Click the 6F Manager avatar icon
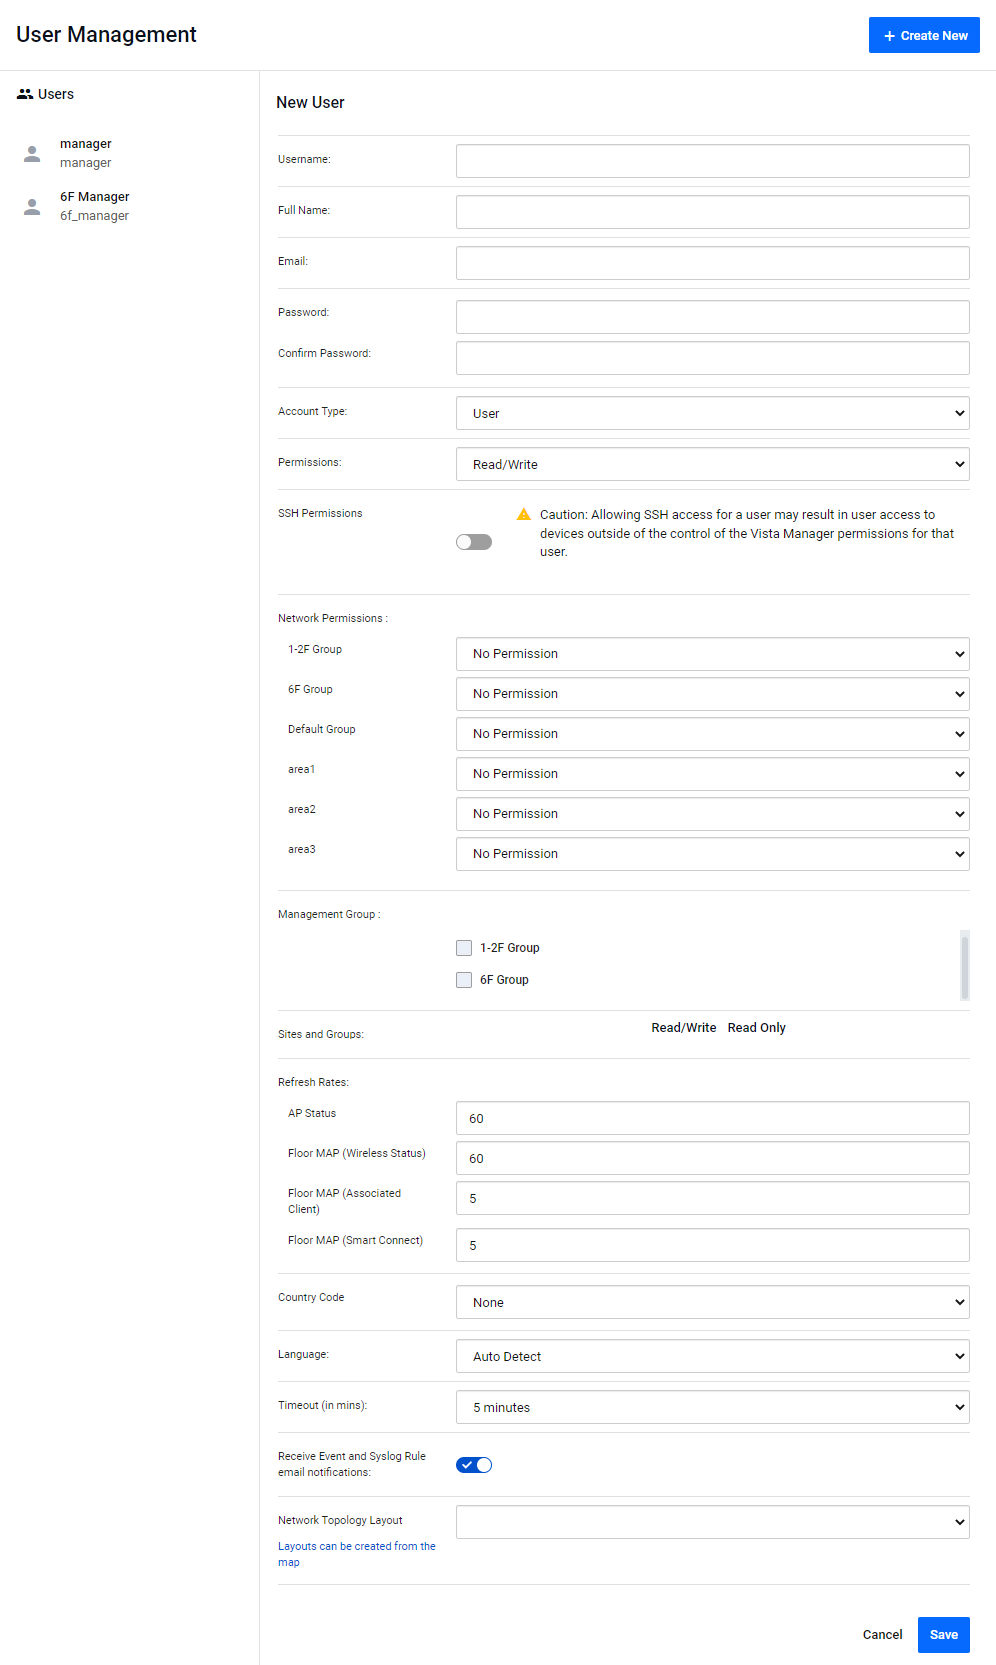Screen dimensions: 996x1665 click(x=32, y=207)
